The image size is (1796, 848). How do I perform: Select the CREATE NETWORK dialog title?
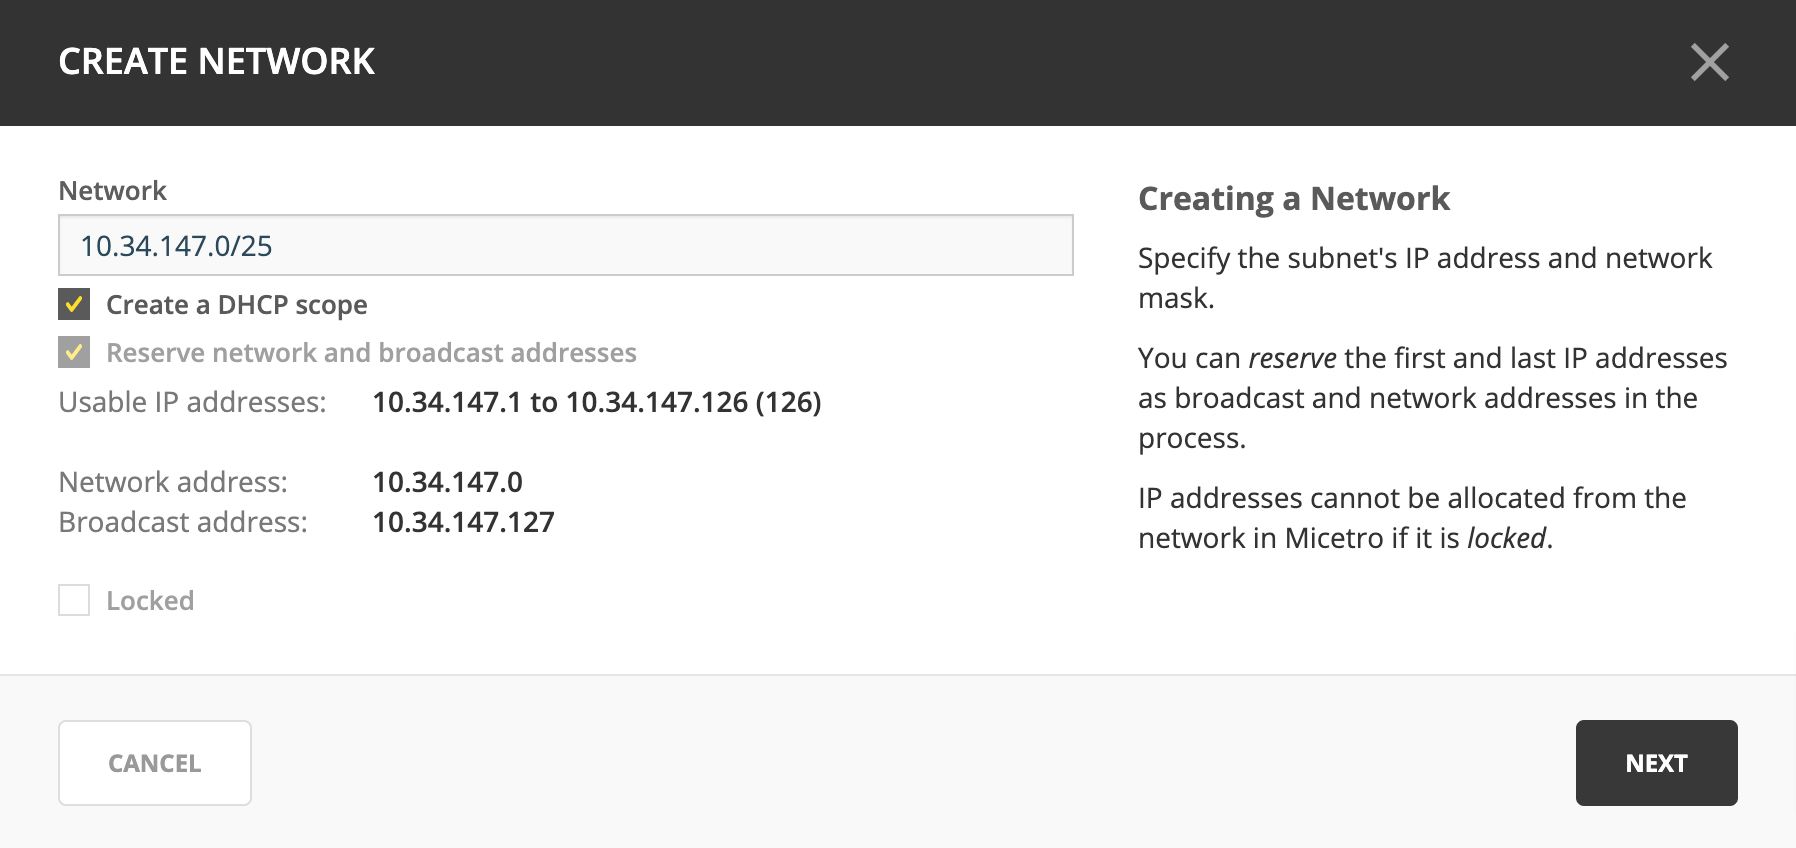(217, 62)
